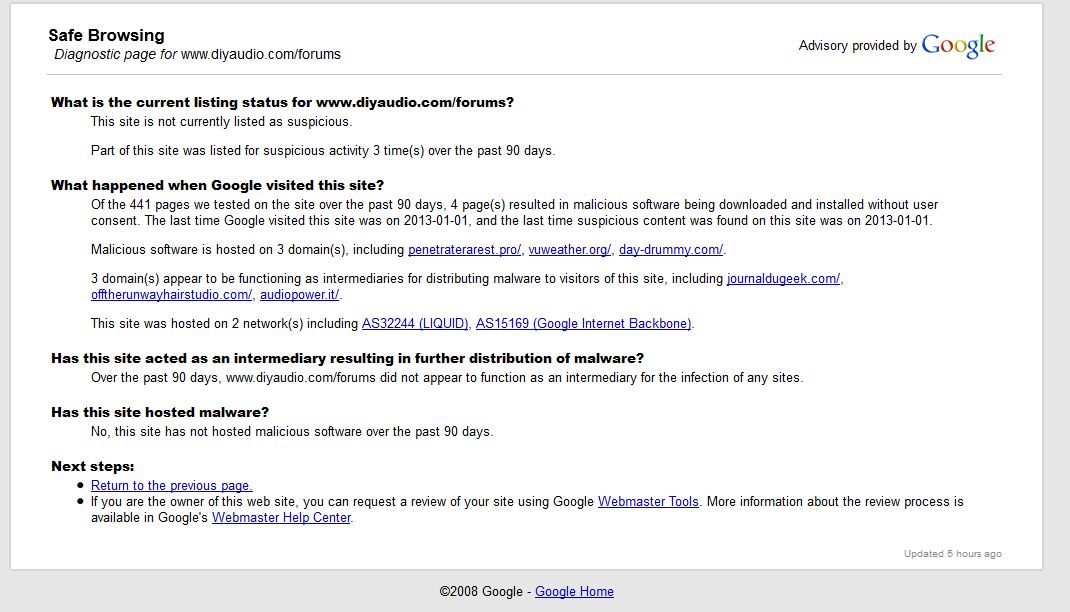Viewport: 1070px width, 612px height.
Task: Click 'Advisory provided by' text
Action: (x=858, y=46)
